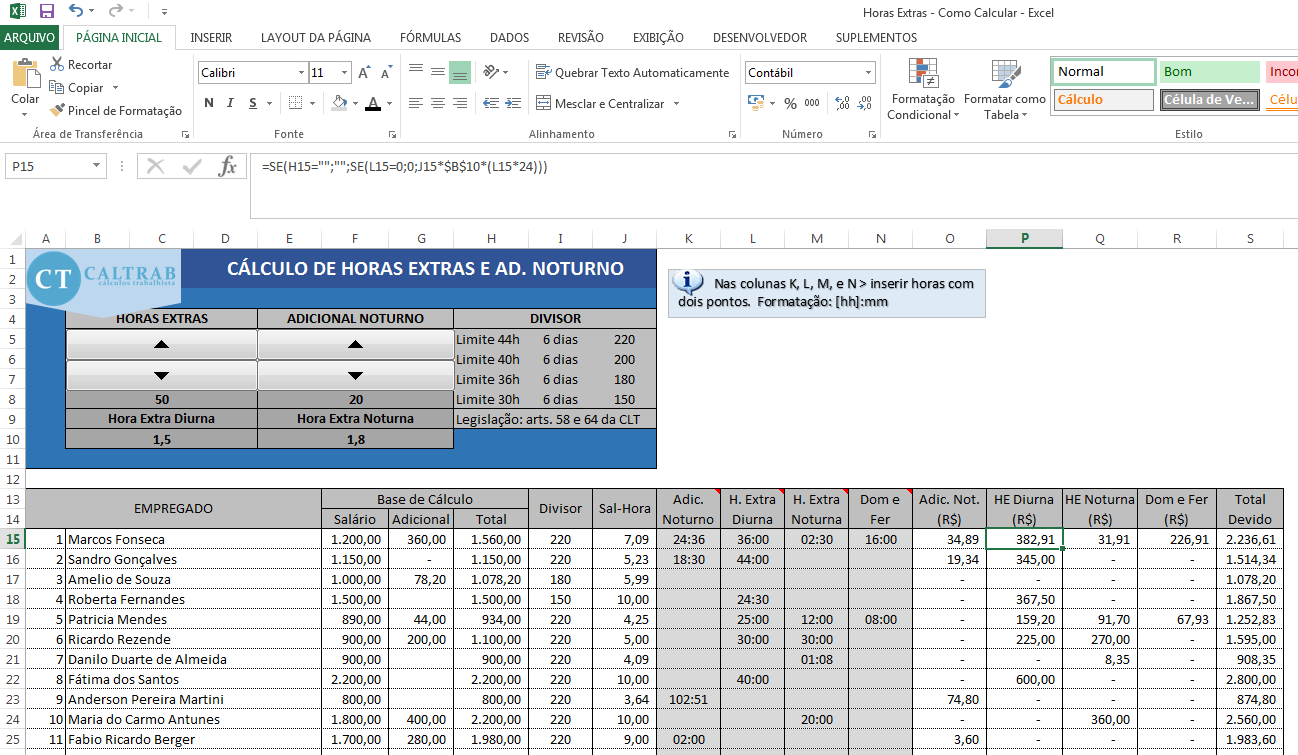This screenshot has width=1298, height=755.
Task: Switch to FÓRMULAS tab
Action: click(430, 38)
